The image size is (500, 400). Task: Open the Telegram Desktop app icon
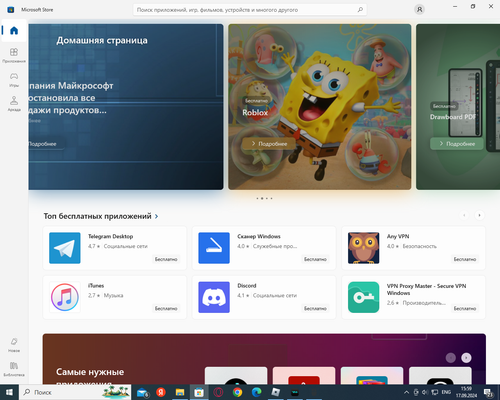coord(65,248)
